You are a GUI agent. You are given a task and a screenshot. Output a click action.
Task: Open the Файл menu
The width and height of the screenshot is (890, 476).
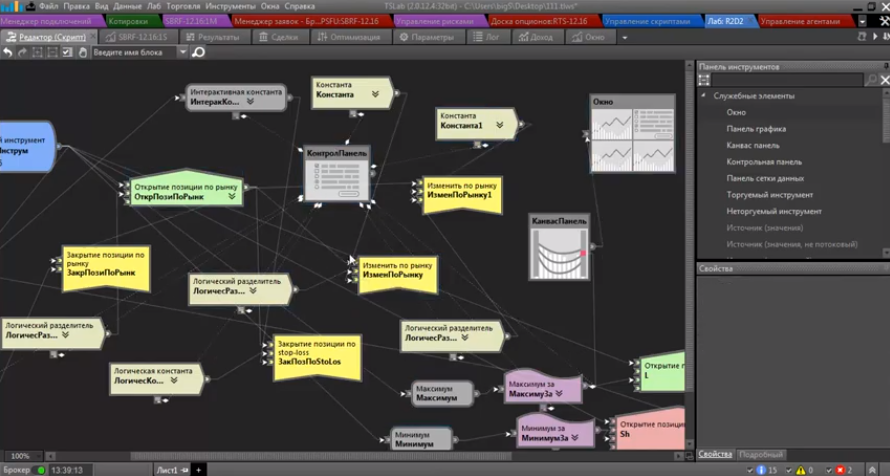pos(49,6)
